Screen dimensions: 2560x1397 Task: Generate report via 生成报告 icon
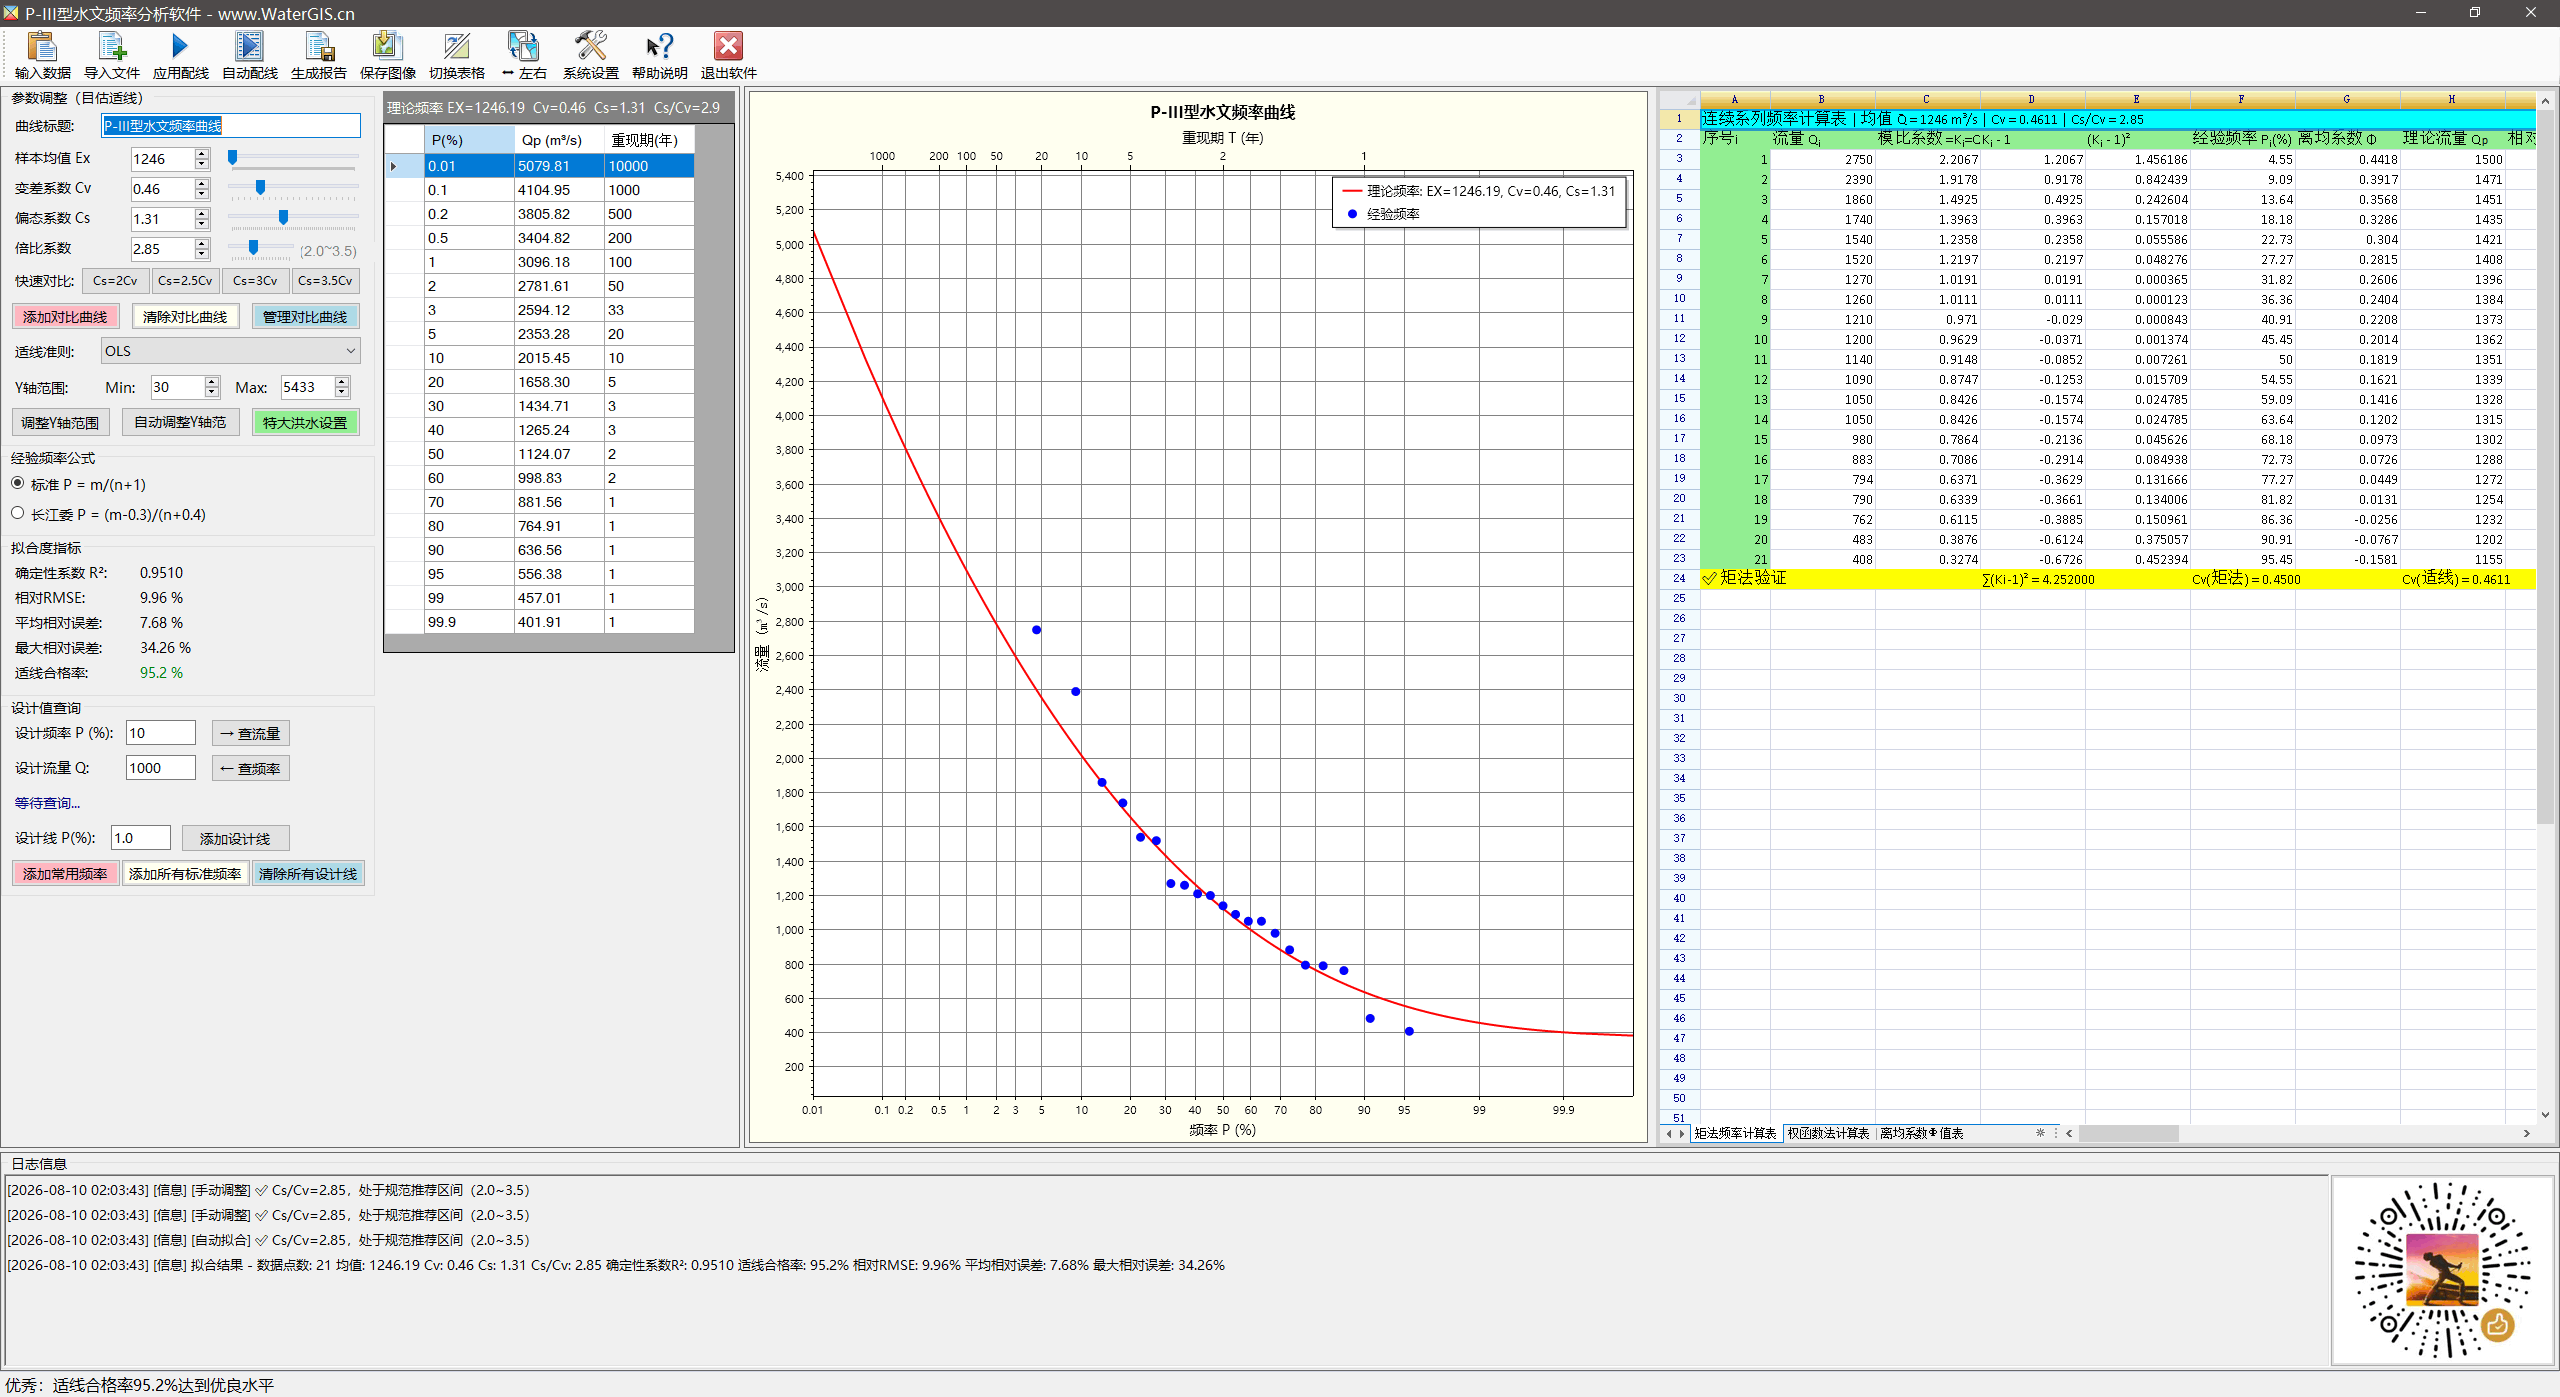318,55
